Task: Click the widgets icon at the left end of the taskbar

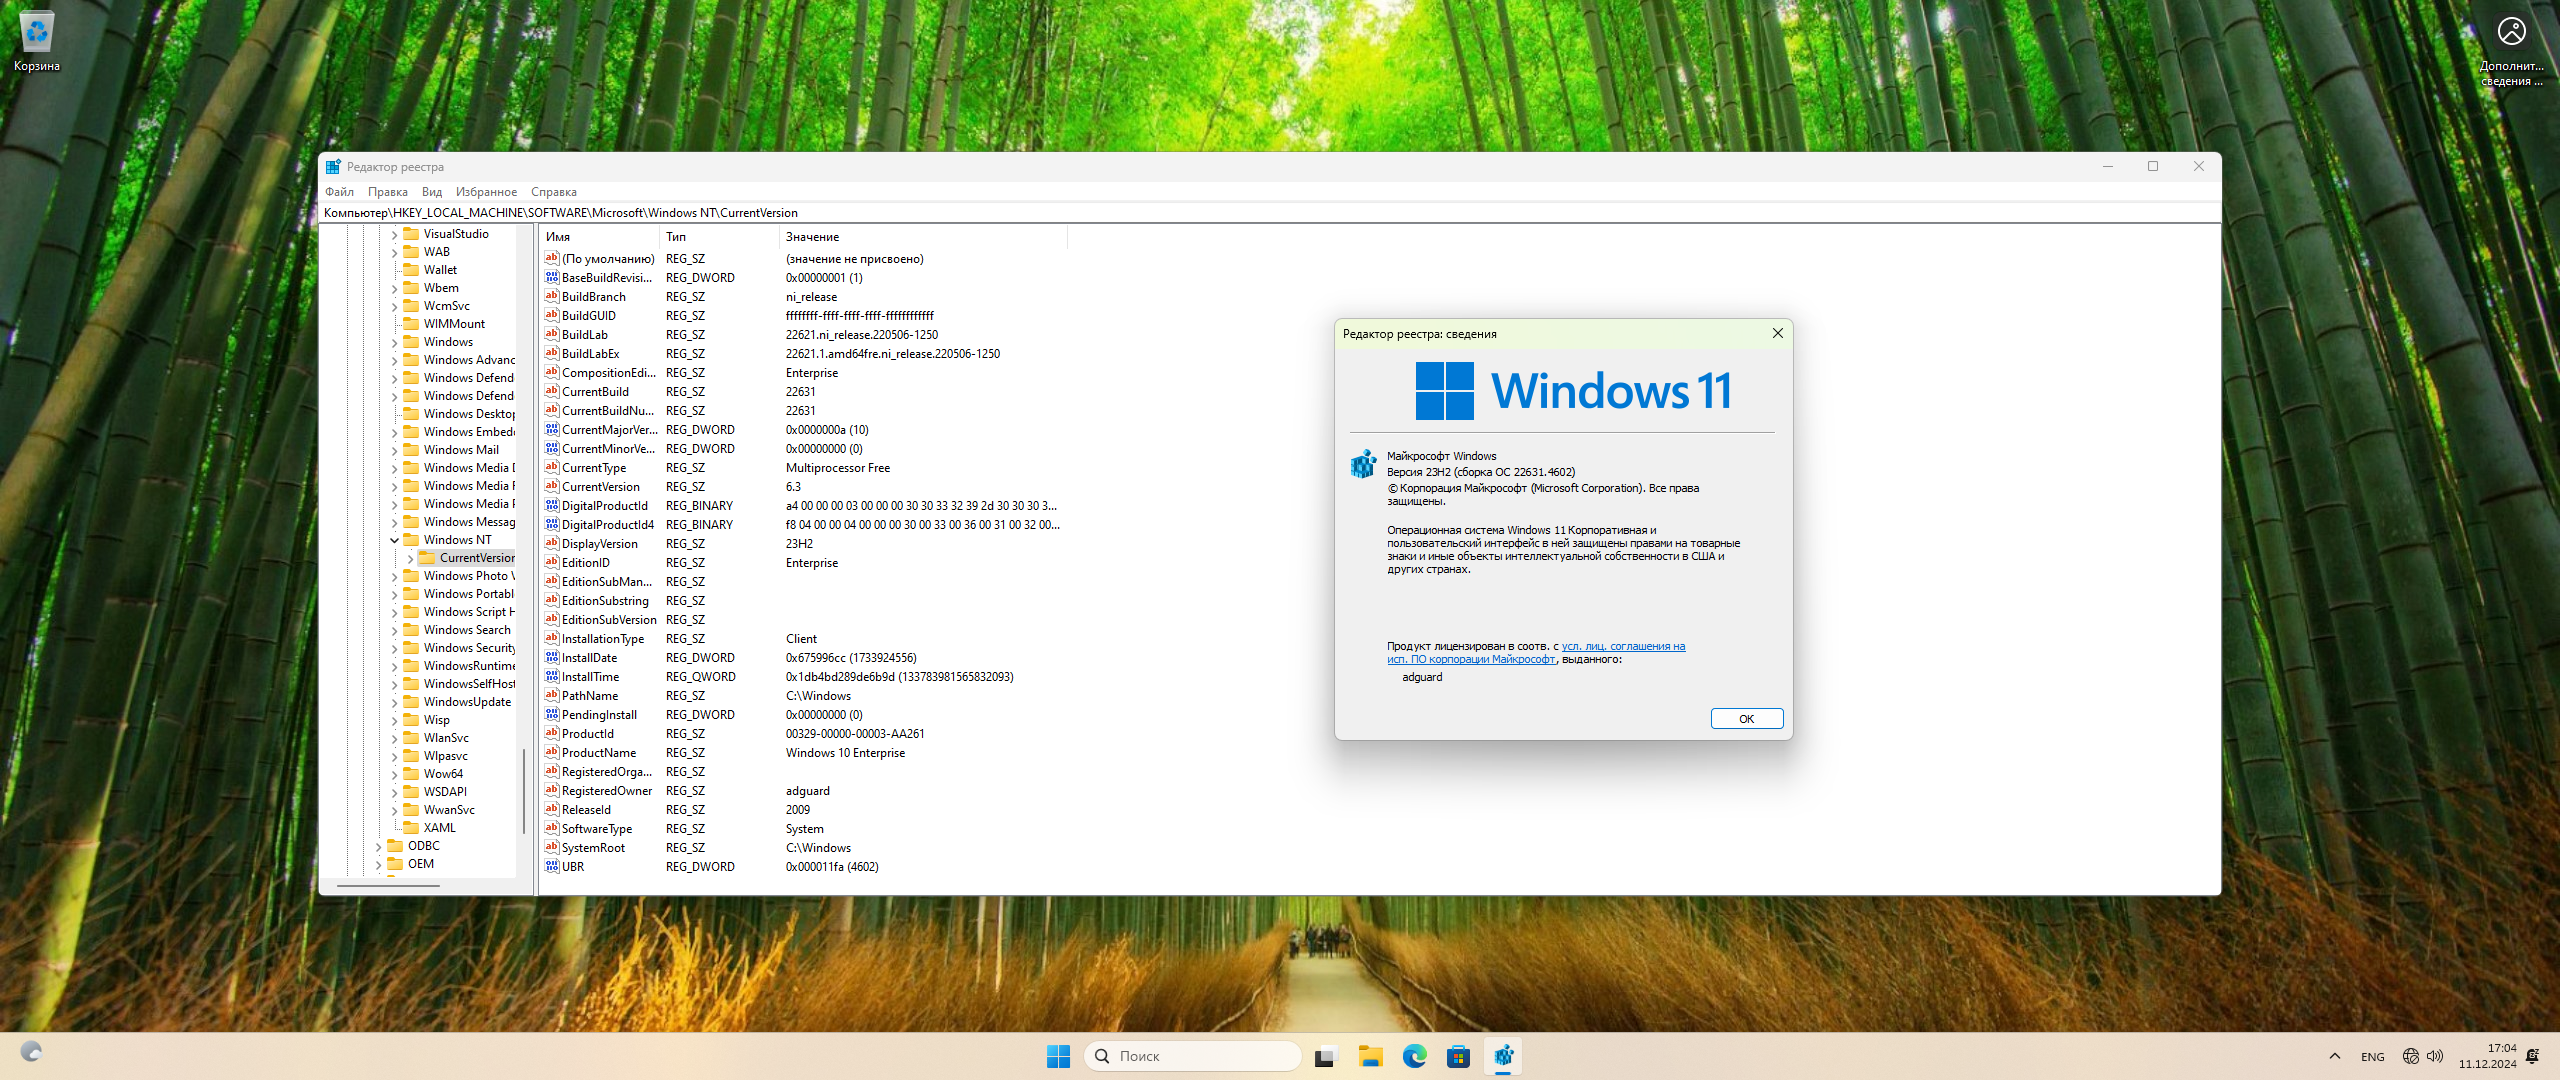Action: pyautogui.click(x=31, y=1052)
